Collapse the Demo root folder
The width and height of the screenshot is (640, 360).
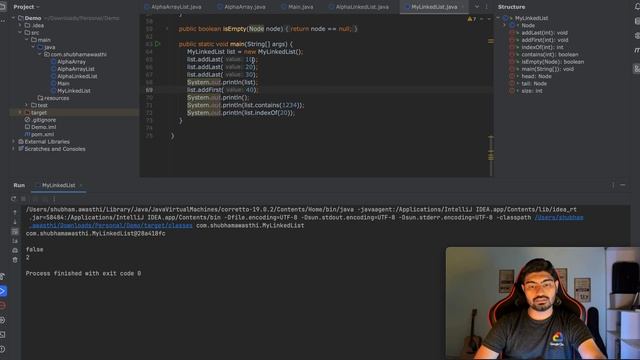(13, 18)
